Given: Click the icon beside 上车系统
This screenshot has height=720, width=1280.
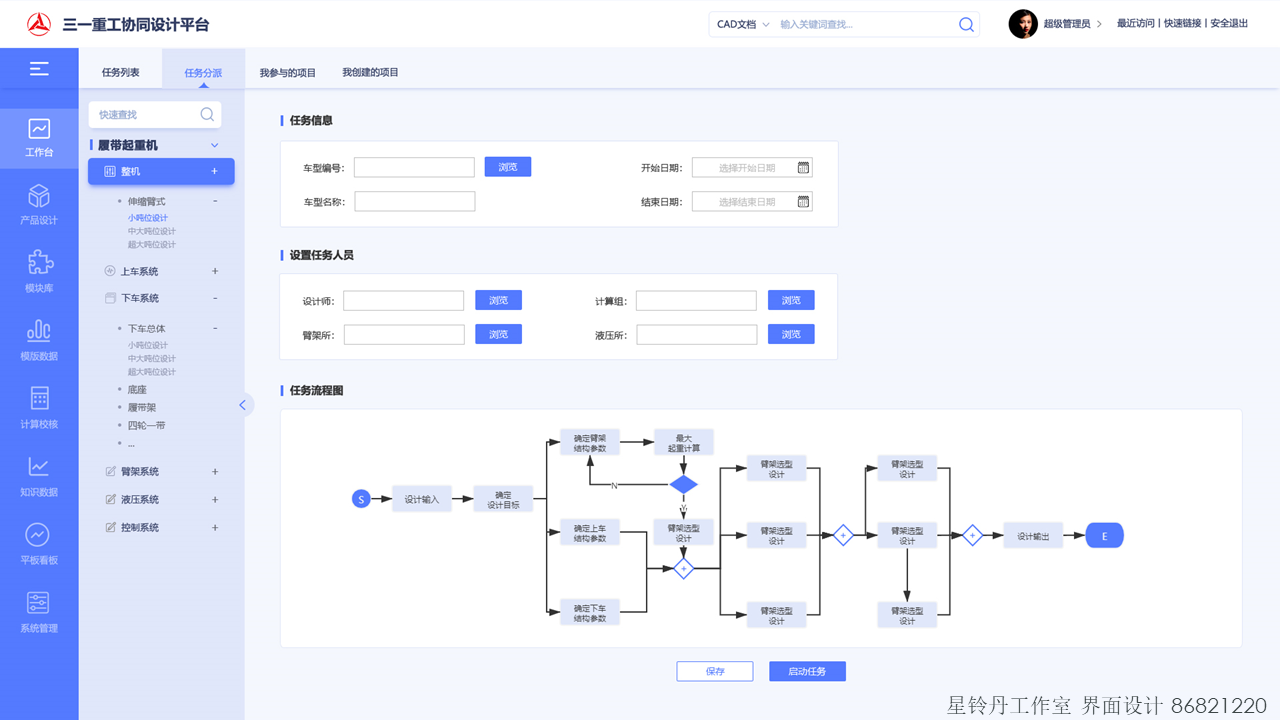Looking at the screenshot, I should coord(110,271).
